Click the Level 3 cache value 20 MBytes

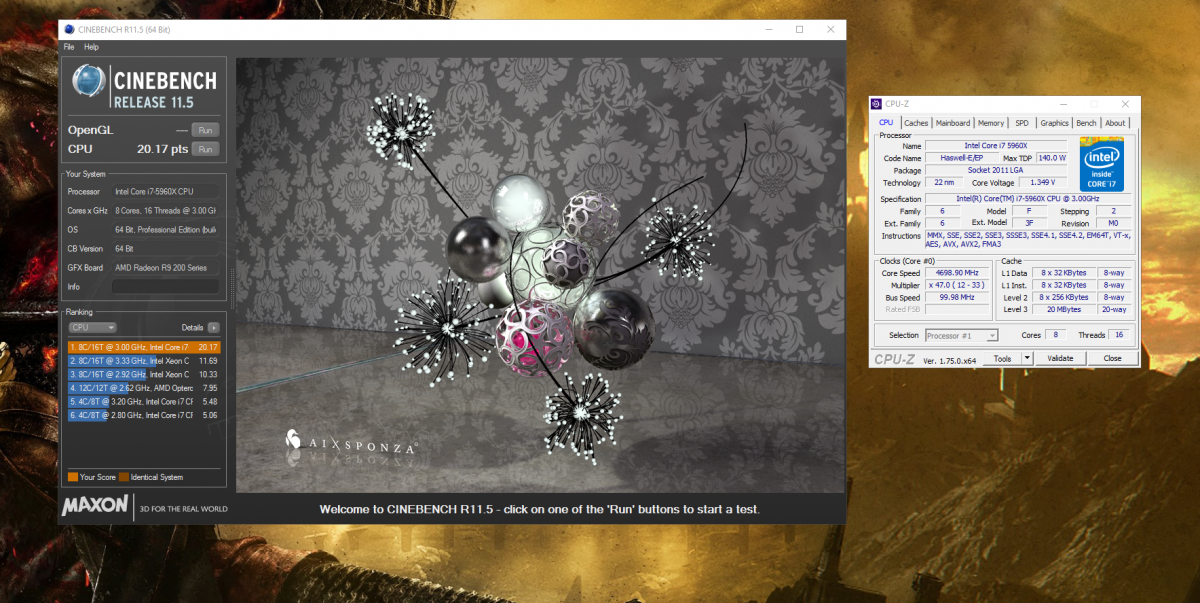pyautogui.click(x=1064, y=309)
